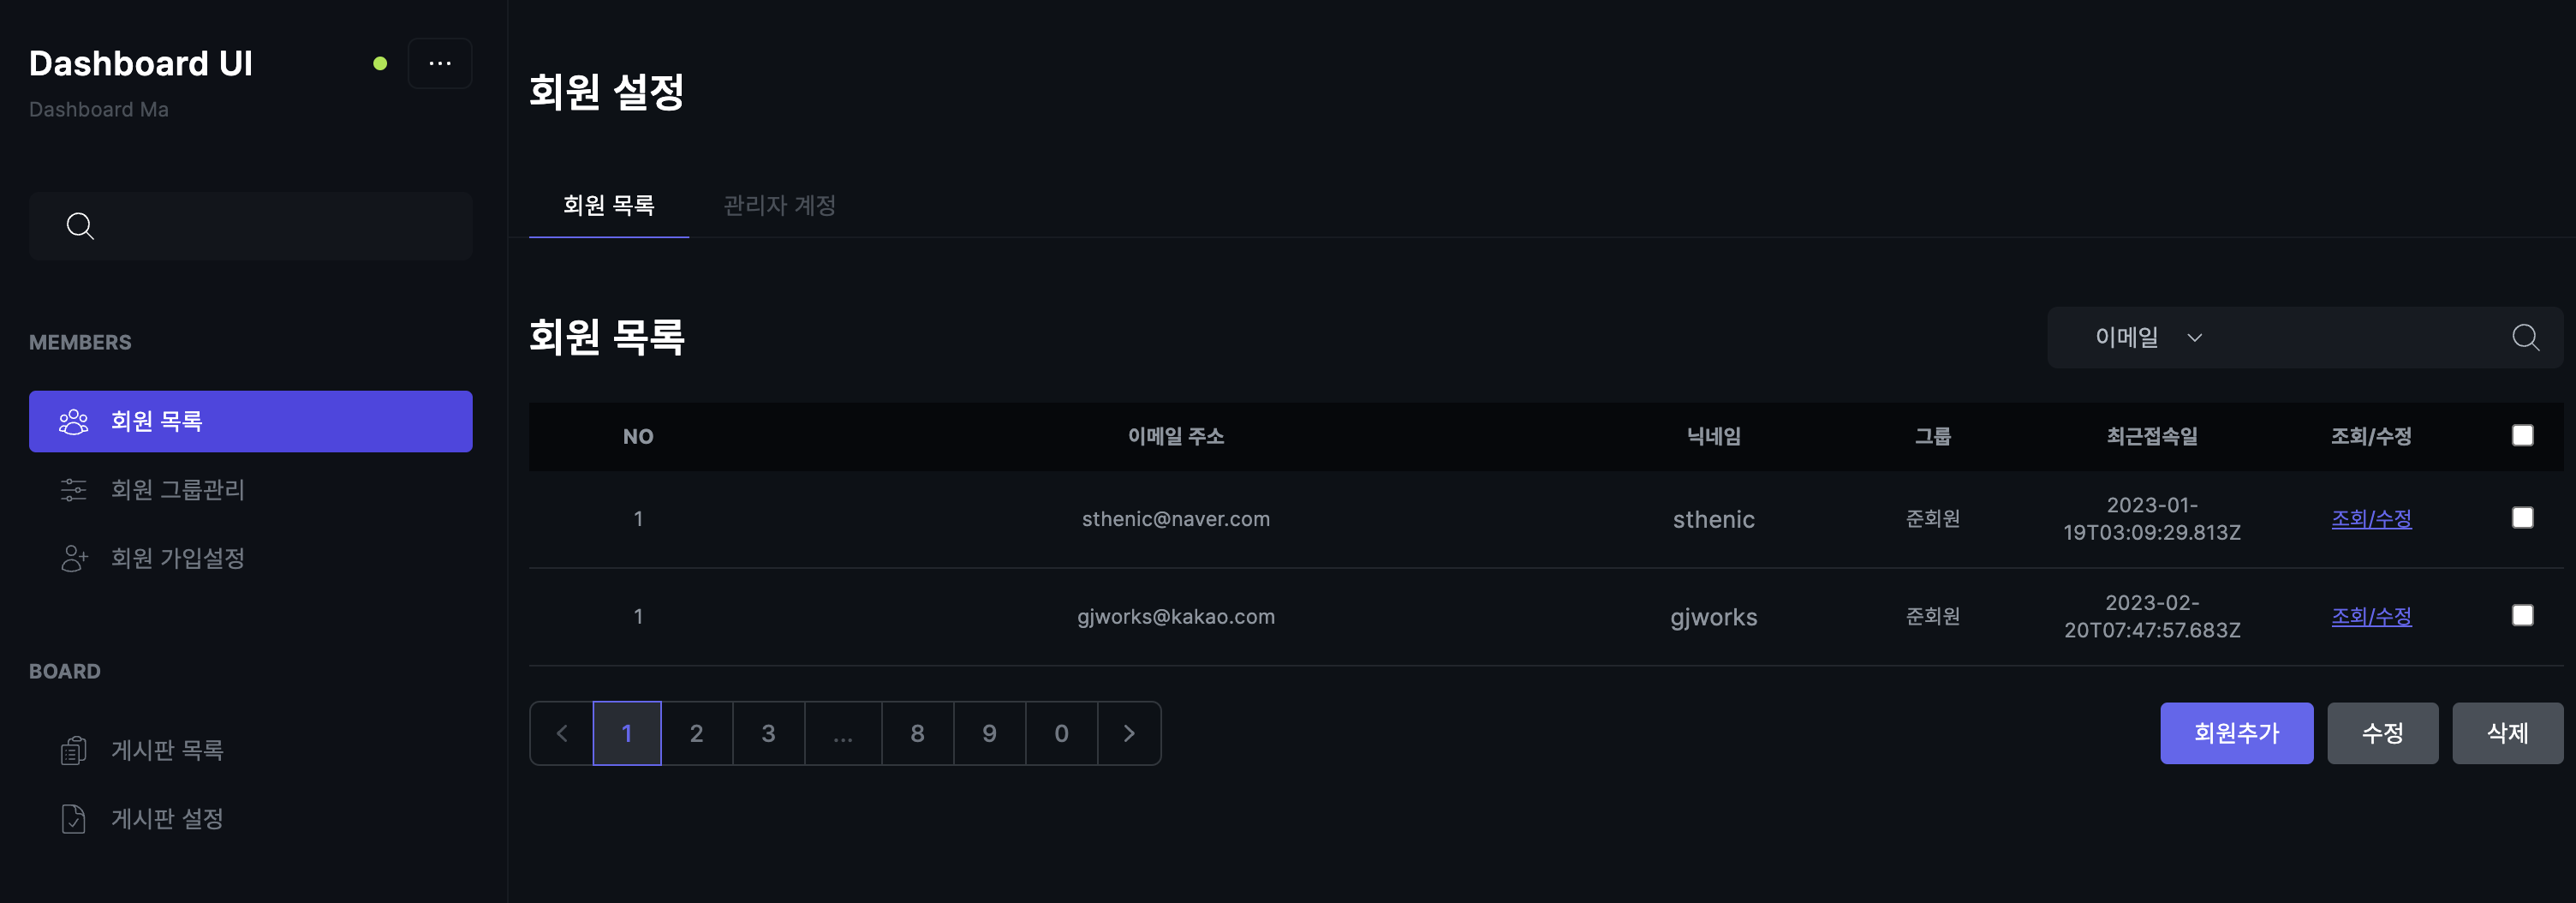The image size is (2576, 903).
Task: Open 조회/수정 link for gjworks
Action: [x=2371, y=617]
